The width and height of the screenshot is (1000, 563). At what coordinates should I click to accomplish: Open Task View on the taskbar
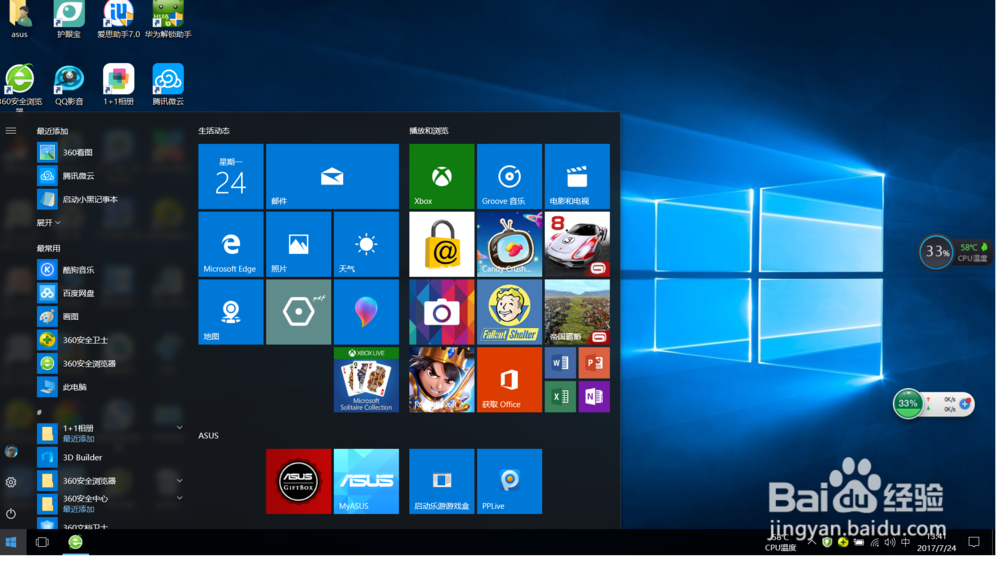[x=42, y=544]
